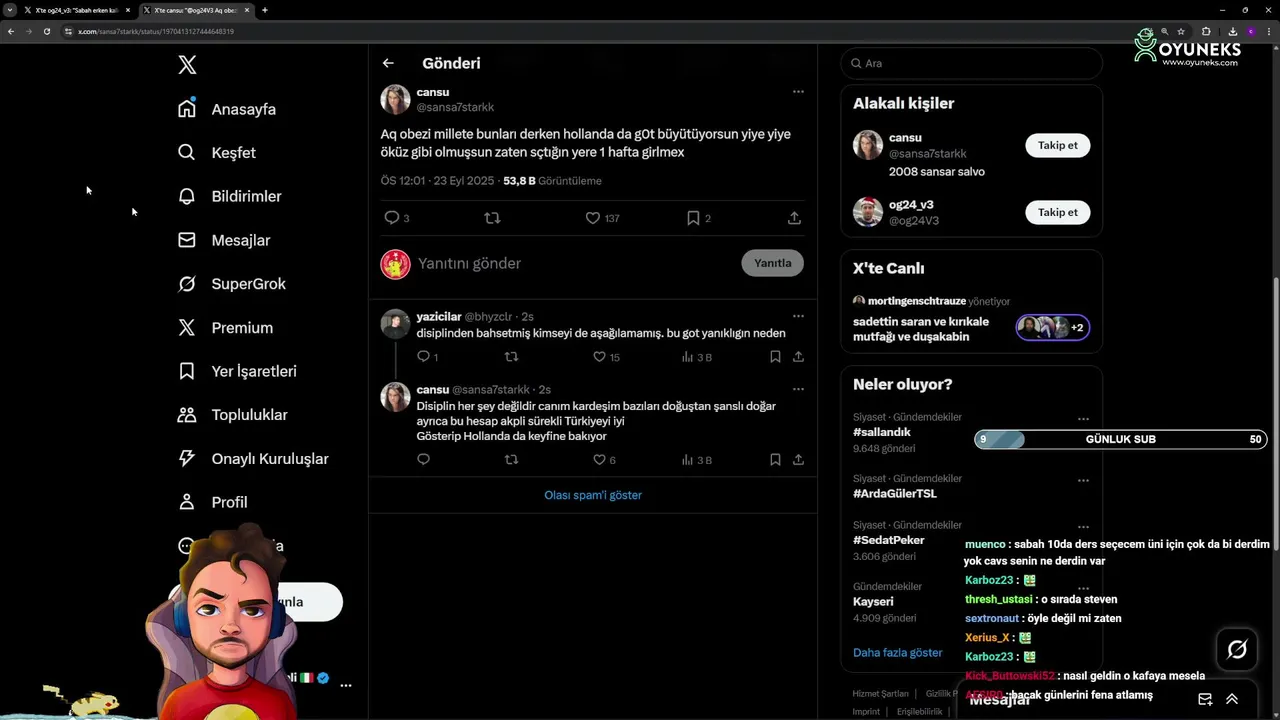Bookmark cansu's reply comment

point(775,460)
